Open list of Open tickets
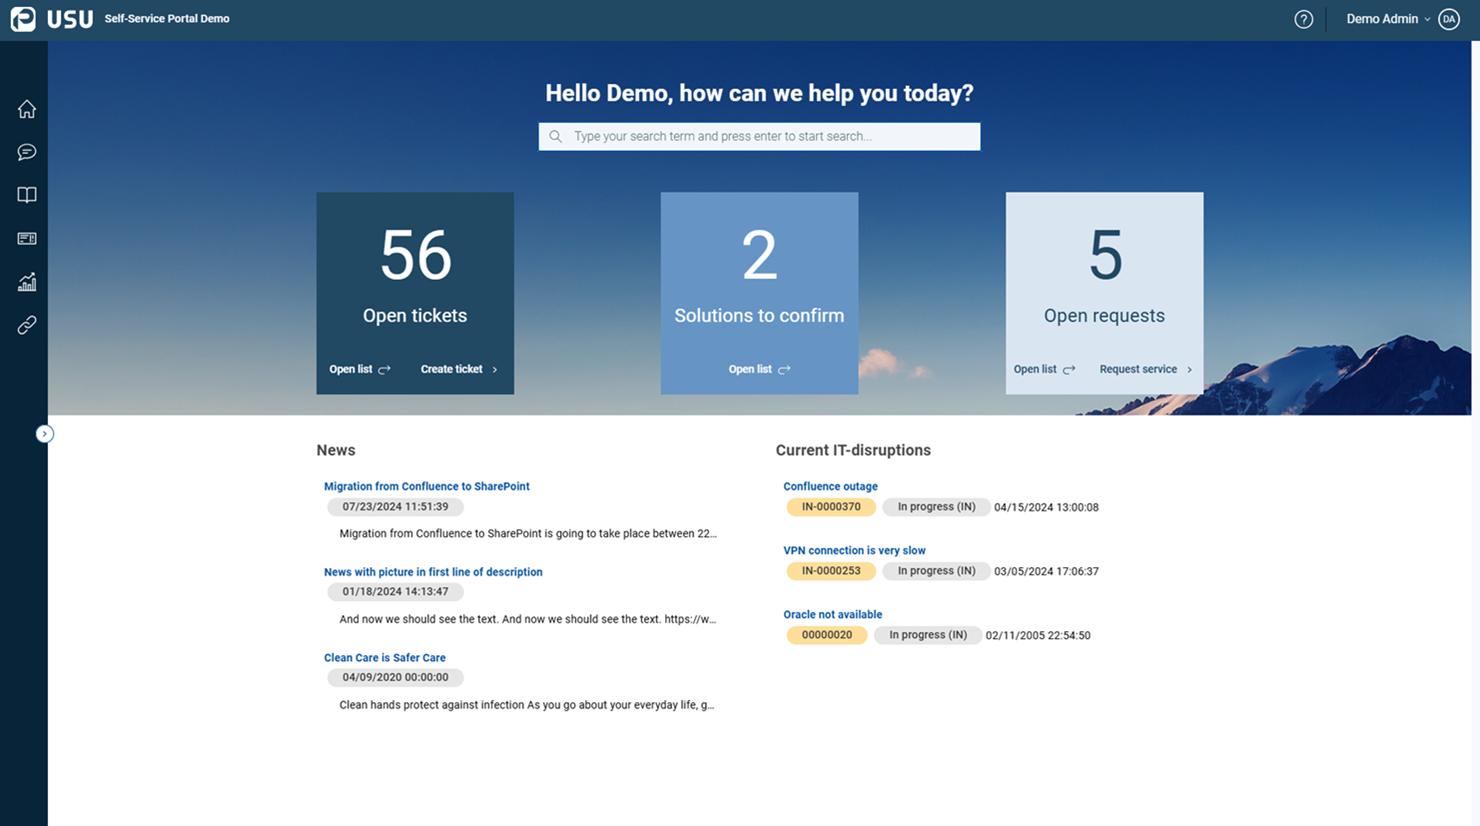Screen dimensions: 1480x826 coord(360,369)
